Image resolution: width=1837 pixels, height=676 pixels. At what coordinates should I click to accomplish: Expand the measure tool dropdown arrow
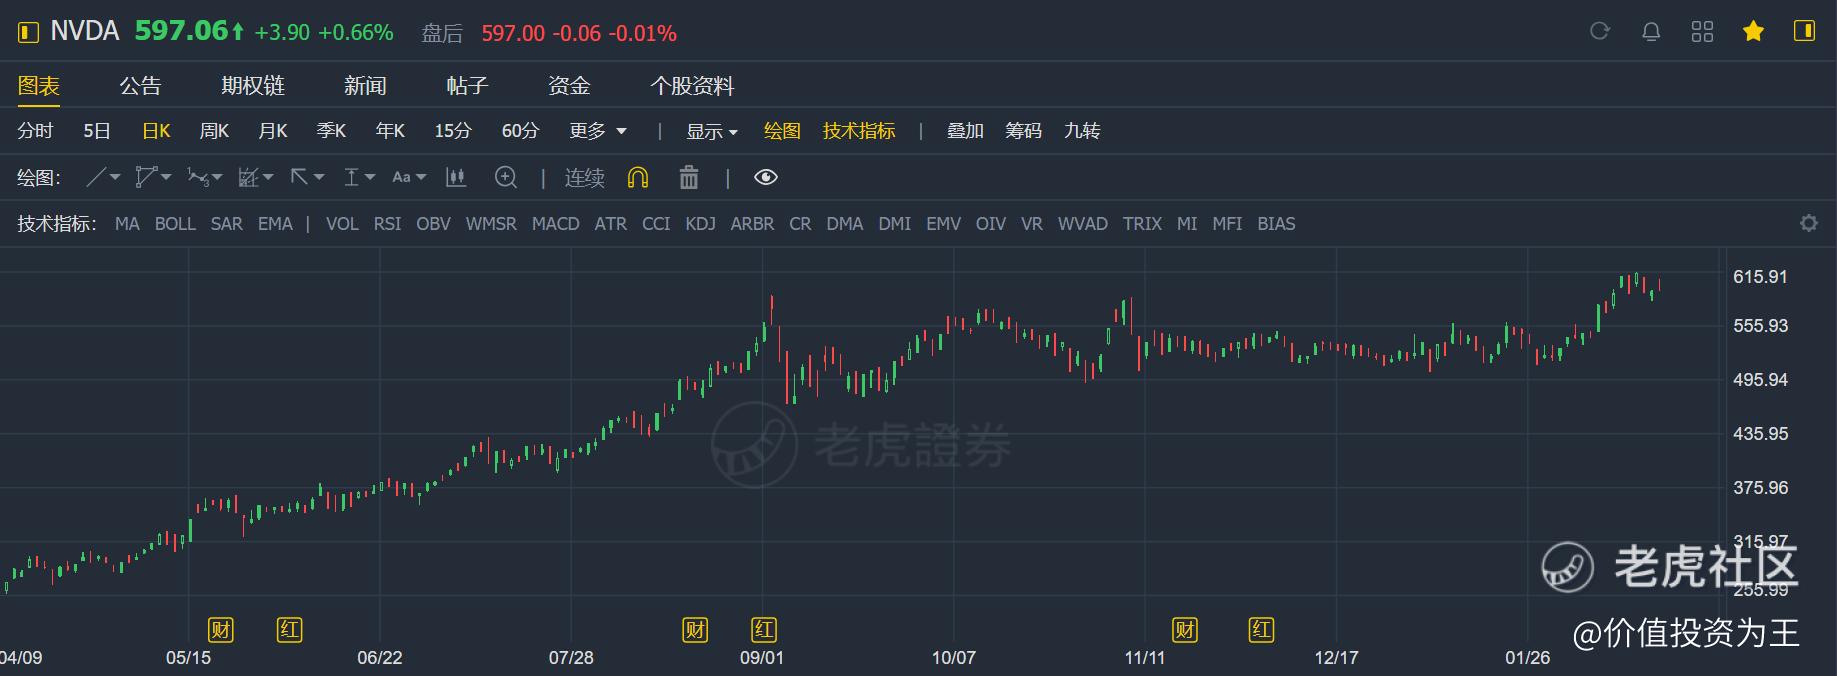click(370, 177)
